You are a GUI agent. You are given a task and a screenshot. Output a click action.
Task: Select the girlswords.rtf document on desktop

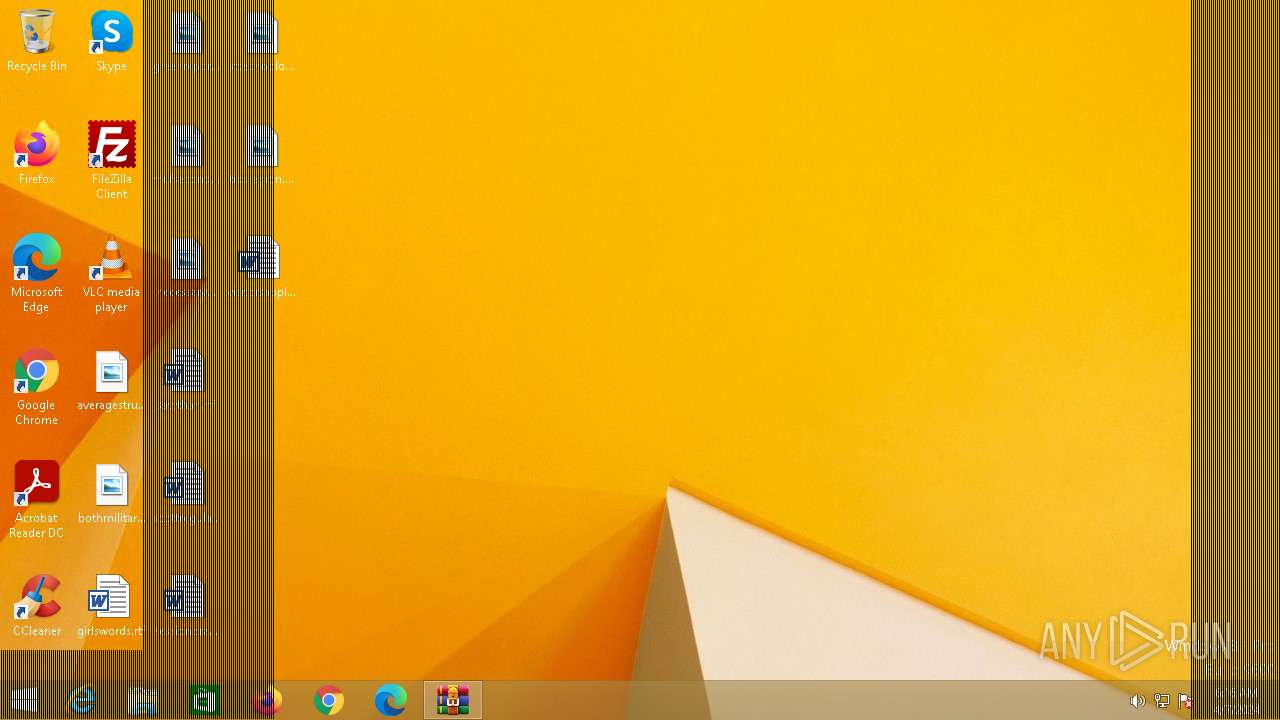pos(111,606)
